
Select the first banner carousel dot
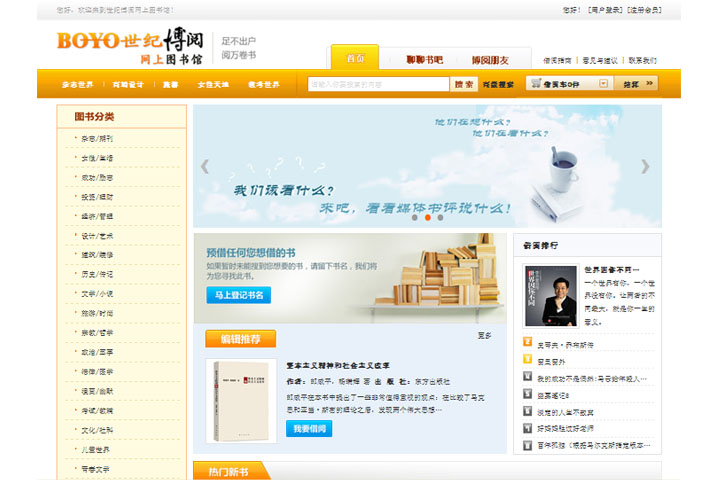[415, 217]
